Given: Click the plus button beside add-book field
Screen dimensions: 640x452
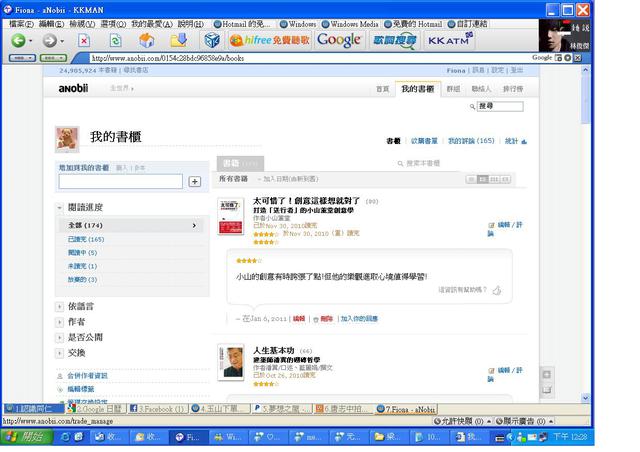Looking at the screenshot, I should click(194, 181).
